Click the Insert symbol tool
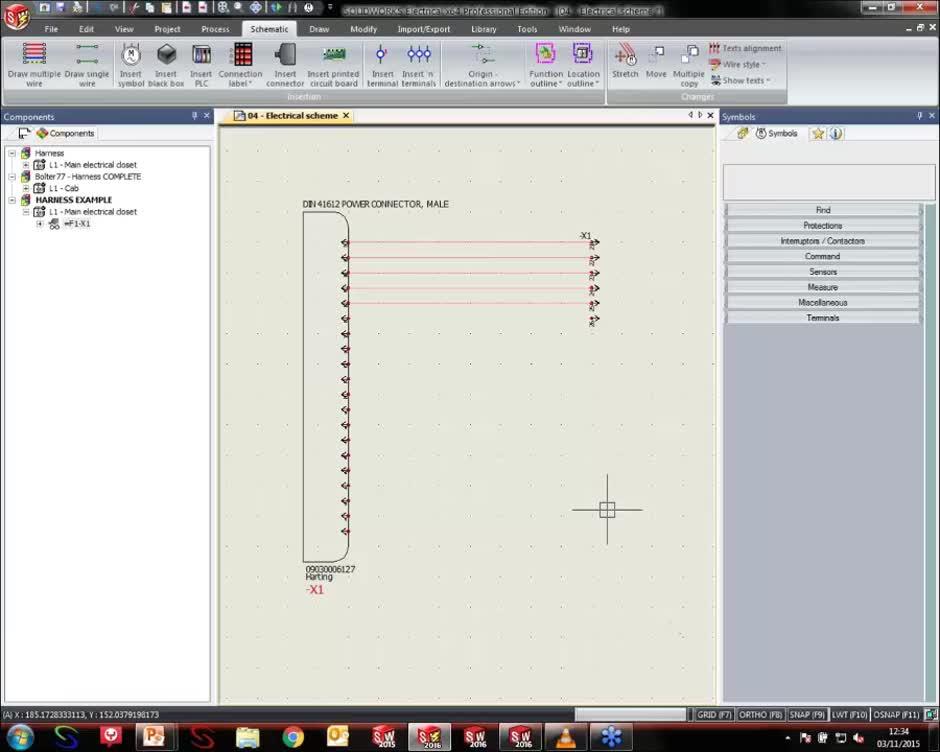The width and height of the screenshot is (940, 752). [131, 63]
